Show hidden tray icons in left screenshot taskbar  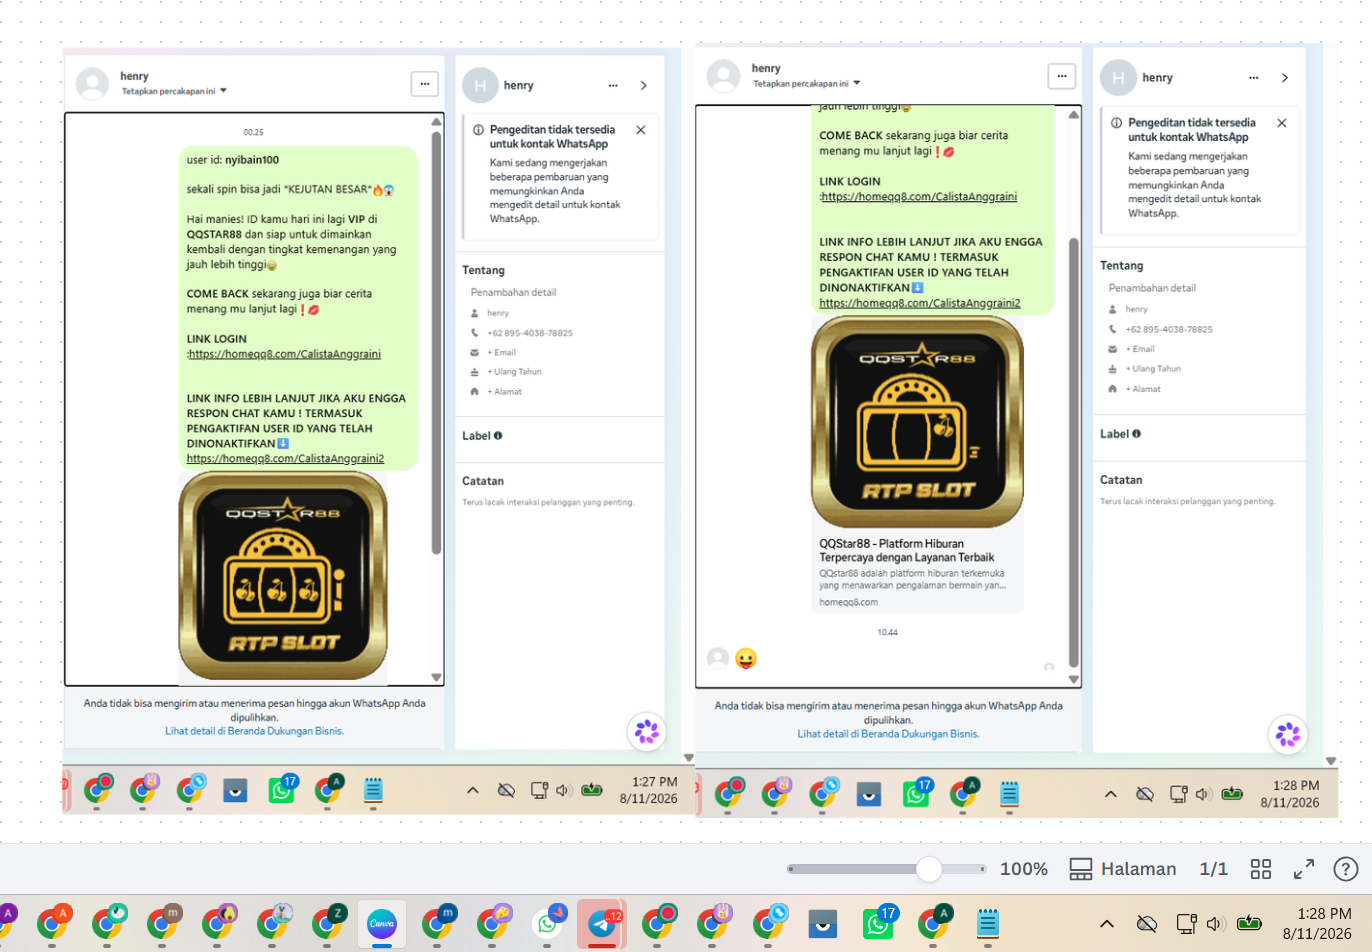(x=472, y=790)
